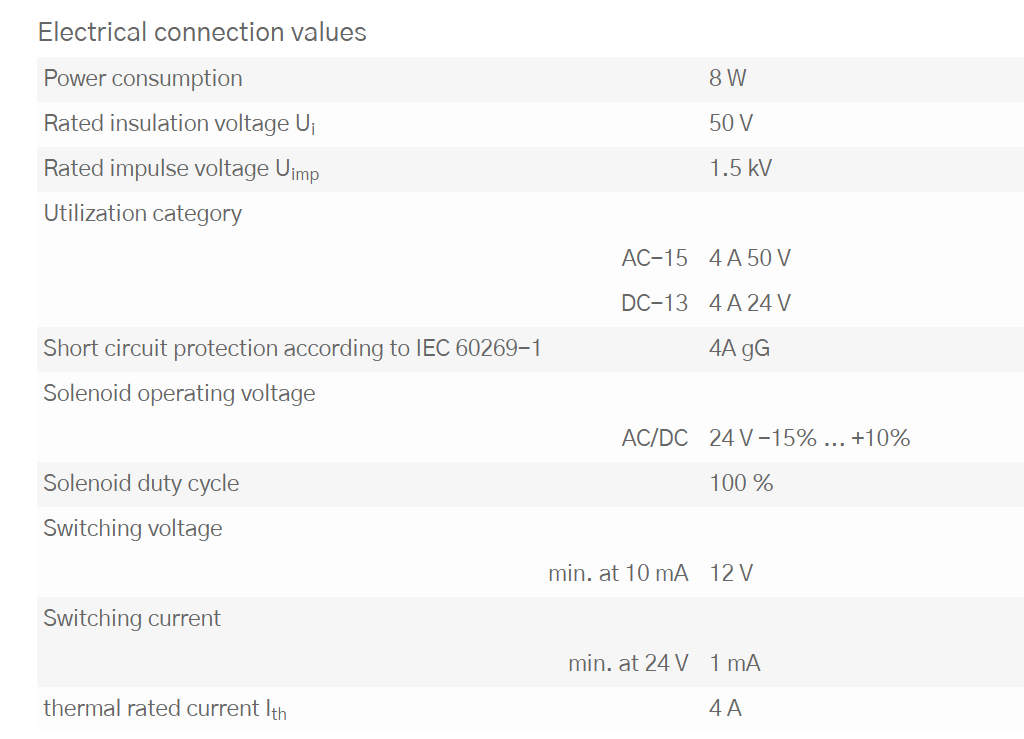1024x739 pixels.
Task: Select the 1.5 kV value
Action: [x=740, y=168]
